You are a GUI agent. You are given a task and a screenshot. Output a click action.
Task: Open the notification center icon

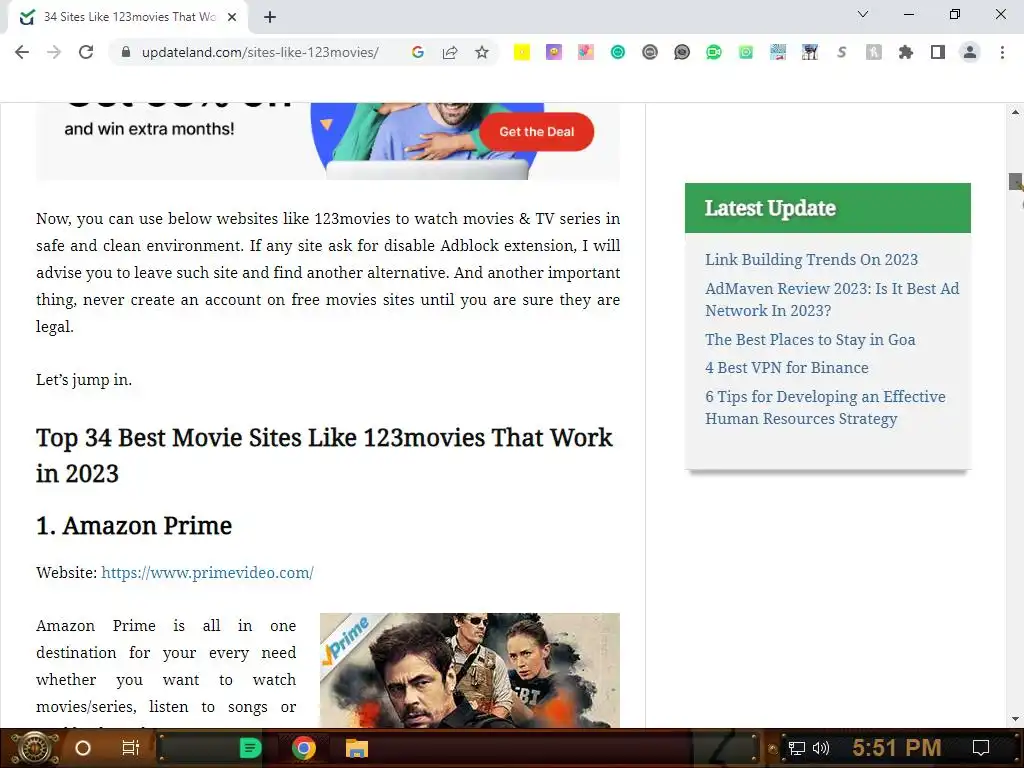pos(981,748)
